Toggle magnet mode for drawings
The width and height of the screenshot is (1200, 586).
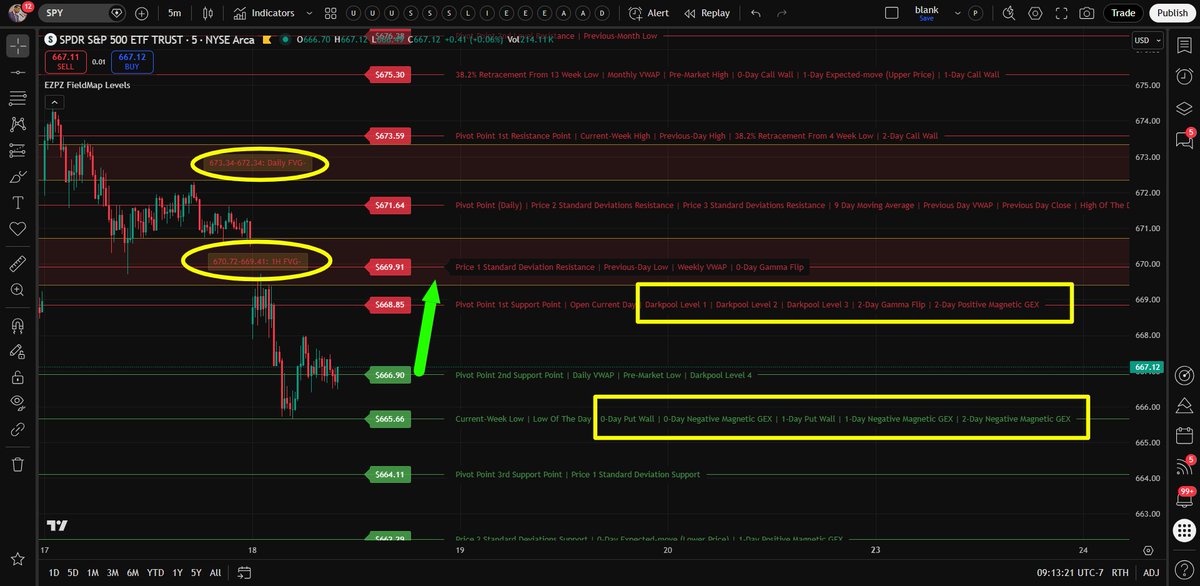coord(17,325)
